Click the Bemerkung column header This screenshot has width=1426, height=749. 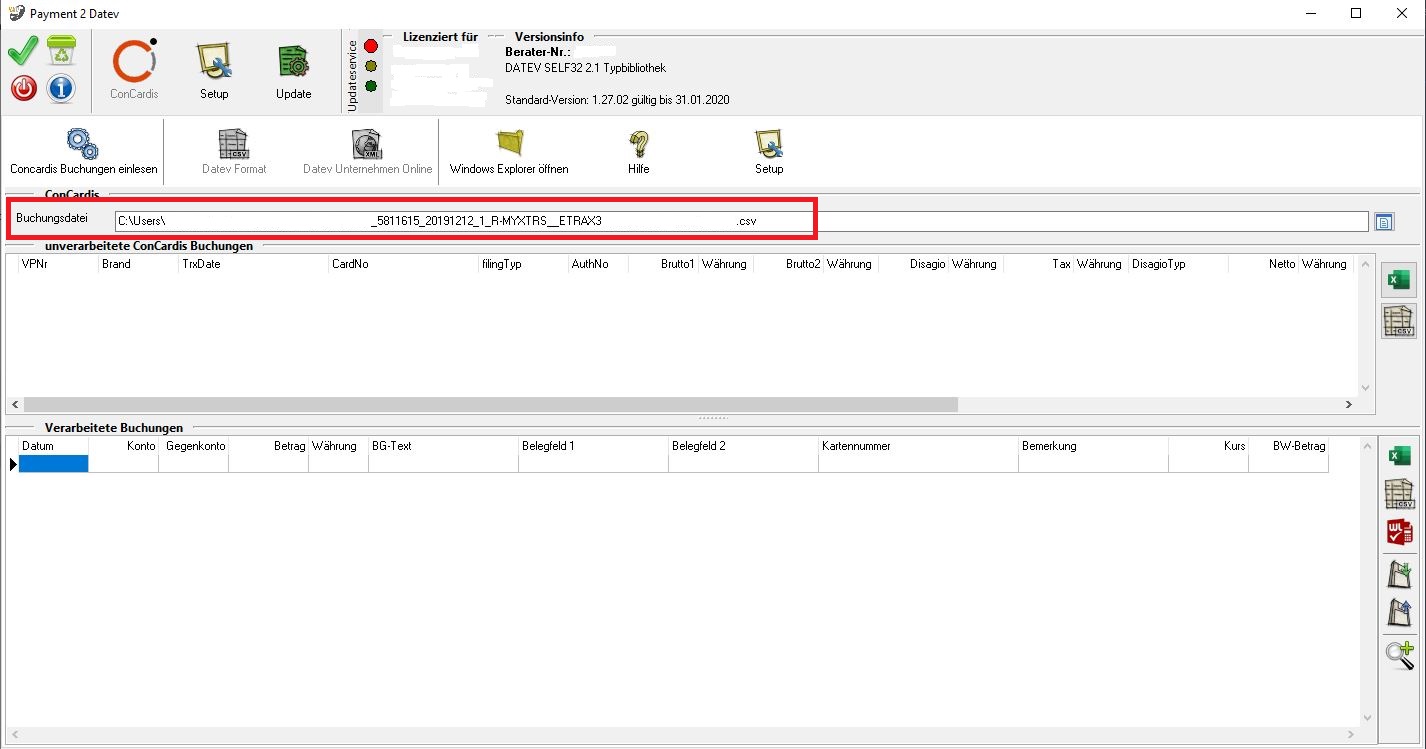coord(1093,446)
